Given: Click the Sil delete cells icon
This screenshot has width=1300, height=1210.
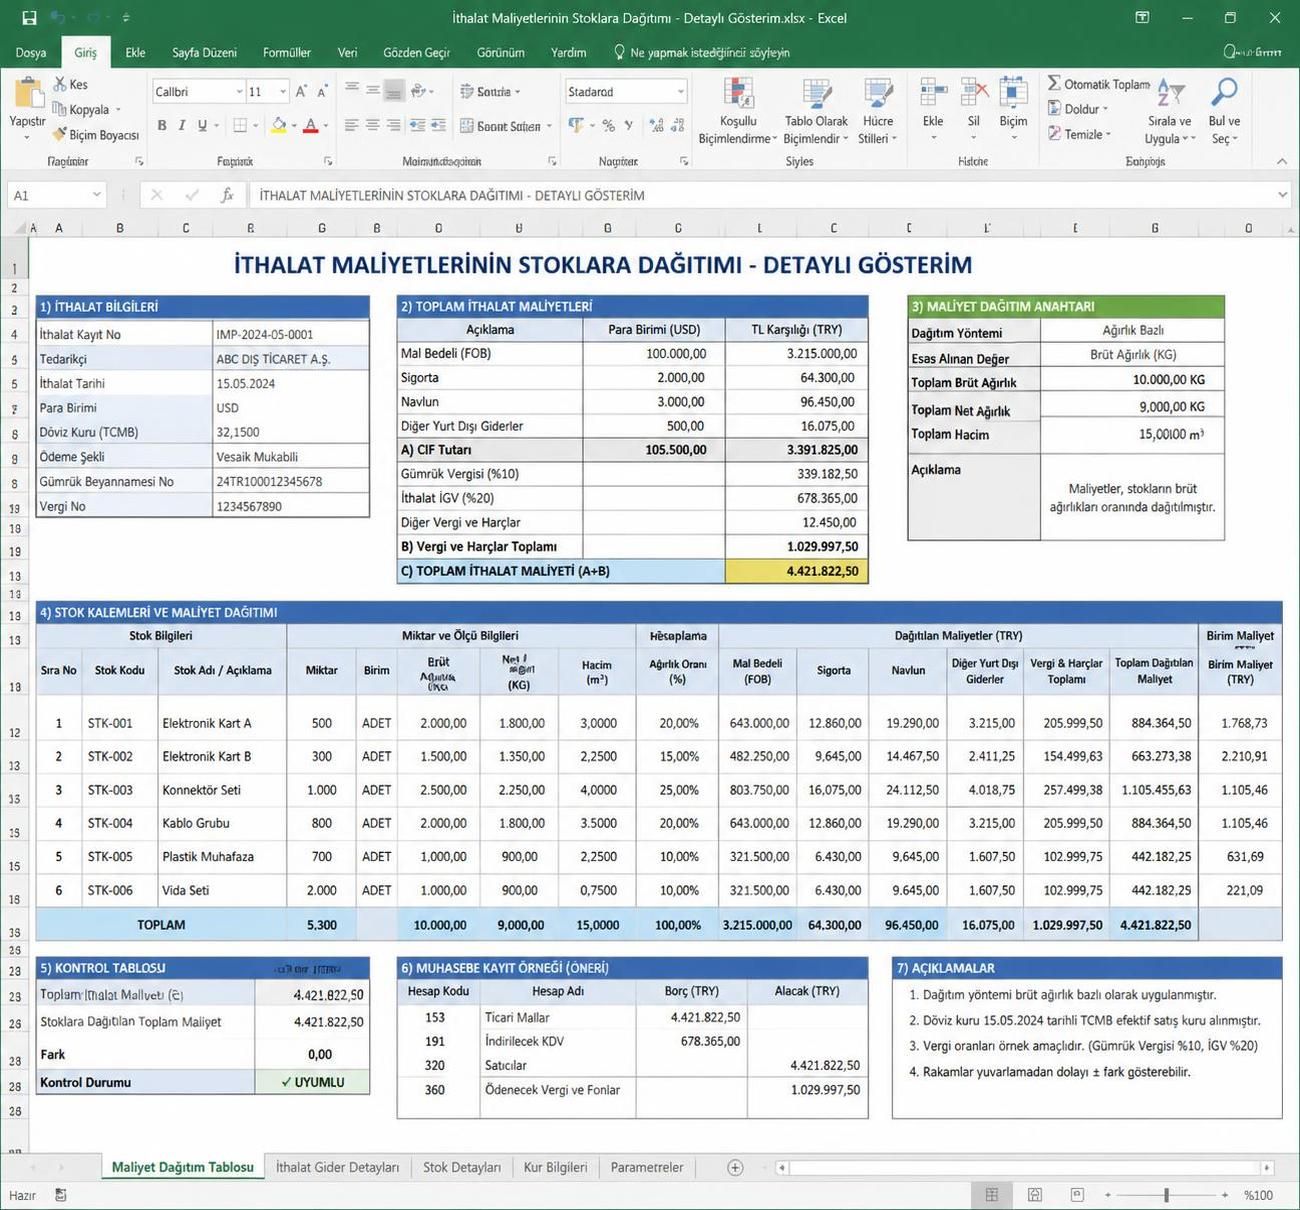Looking at the screenshot, I should pos(973,93).
